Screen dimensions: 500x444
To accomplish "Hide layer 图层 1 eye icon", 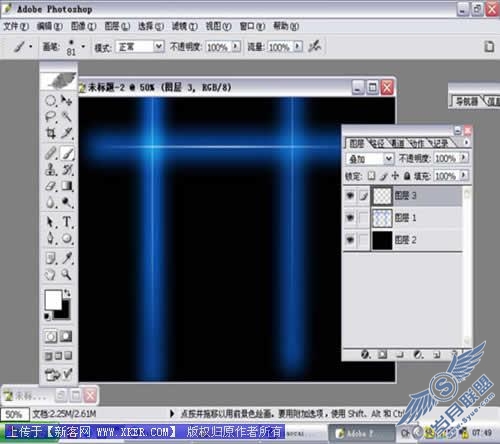I will (350, 218).
